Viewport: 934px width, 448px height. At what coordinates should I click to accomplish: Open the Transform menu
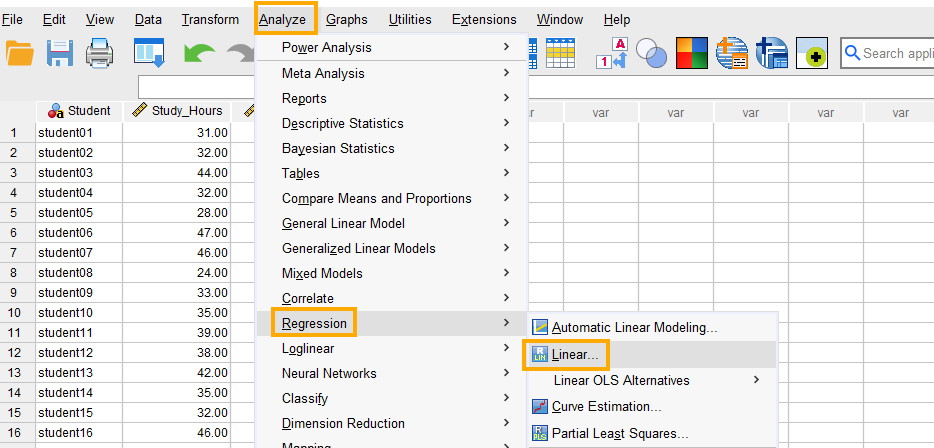click(210, 20)
